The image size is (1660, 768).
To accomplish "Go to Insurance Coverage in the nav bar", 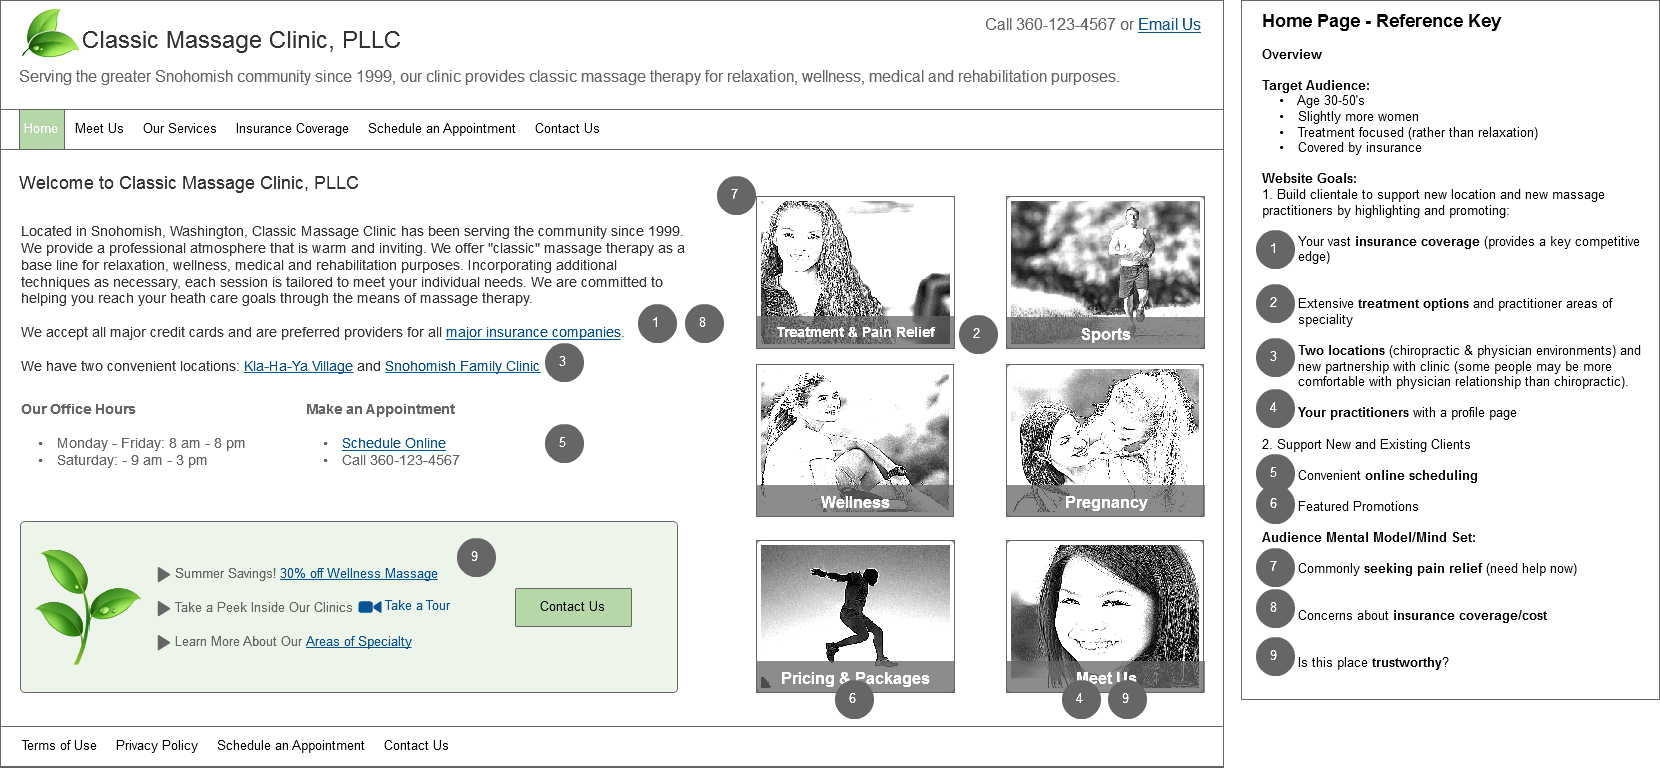I will [x=292, y=129].
